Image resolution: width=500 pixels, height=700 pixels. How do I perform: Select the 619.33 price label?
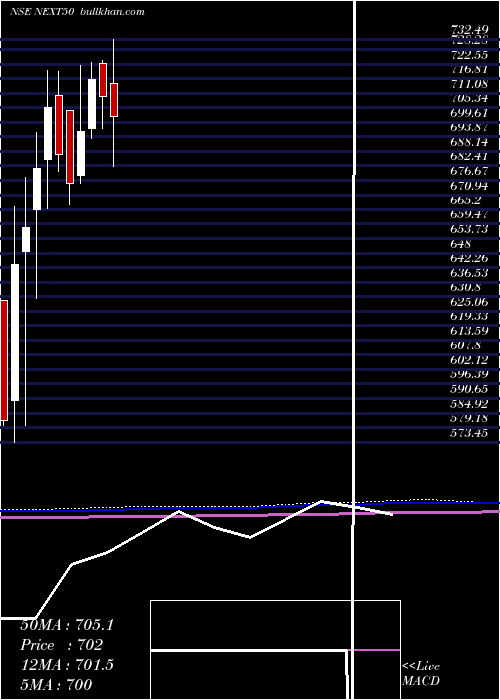pyautogui.click(x=470, y=317)
